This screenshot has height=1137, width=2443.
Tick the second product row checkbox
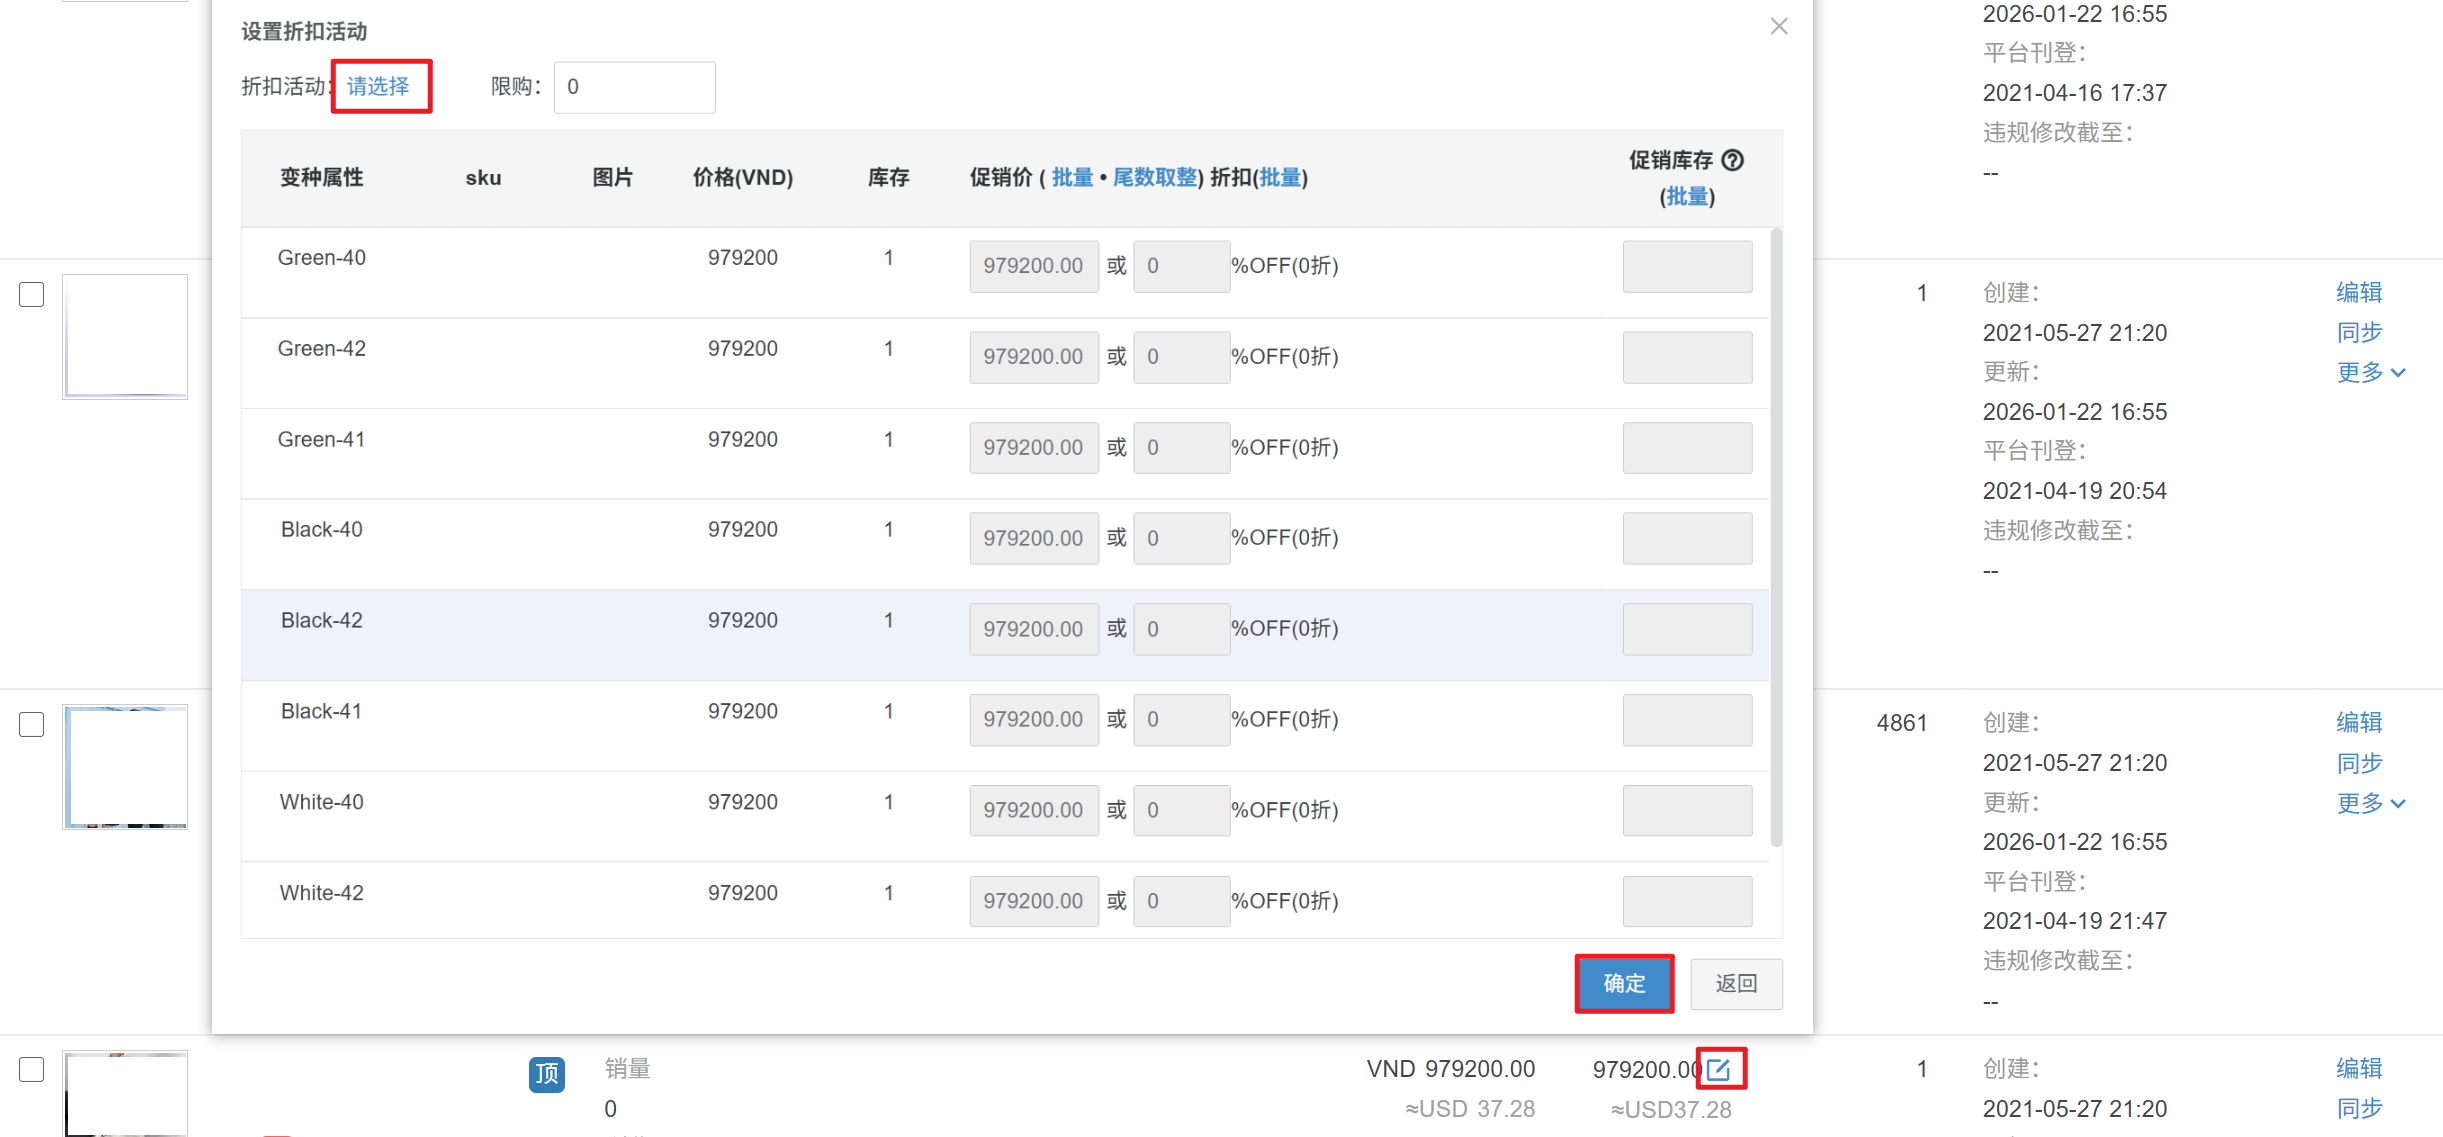tap(32, 724)
